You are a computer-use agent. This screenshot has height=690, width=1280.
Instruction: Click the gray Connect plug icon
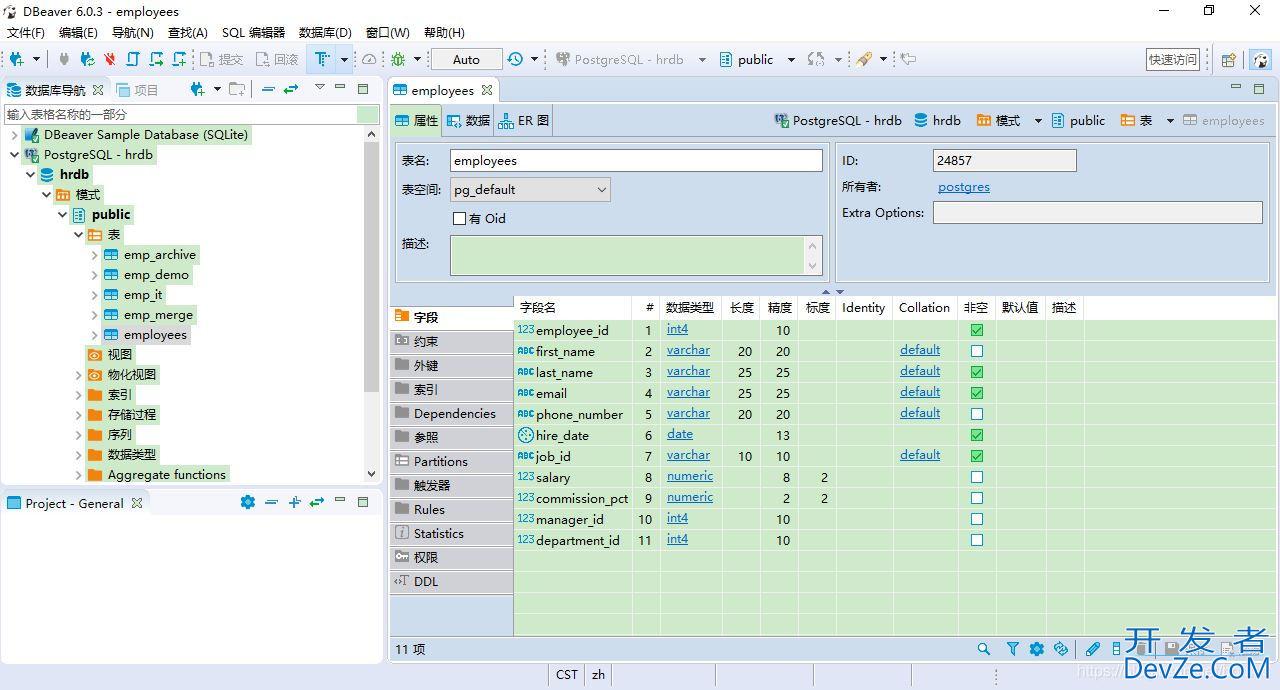pyautogui.click(x=65, y=59)
